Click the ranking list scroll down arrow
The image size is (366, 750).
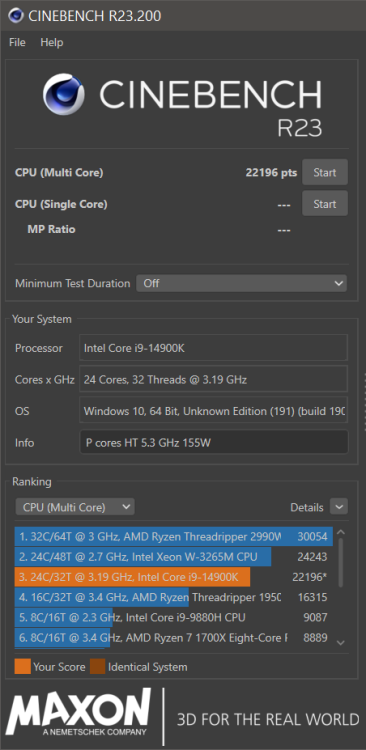(341, 643)
